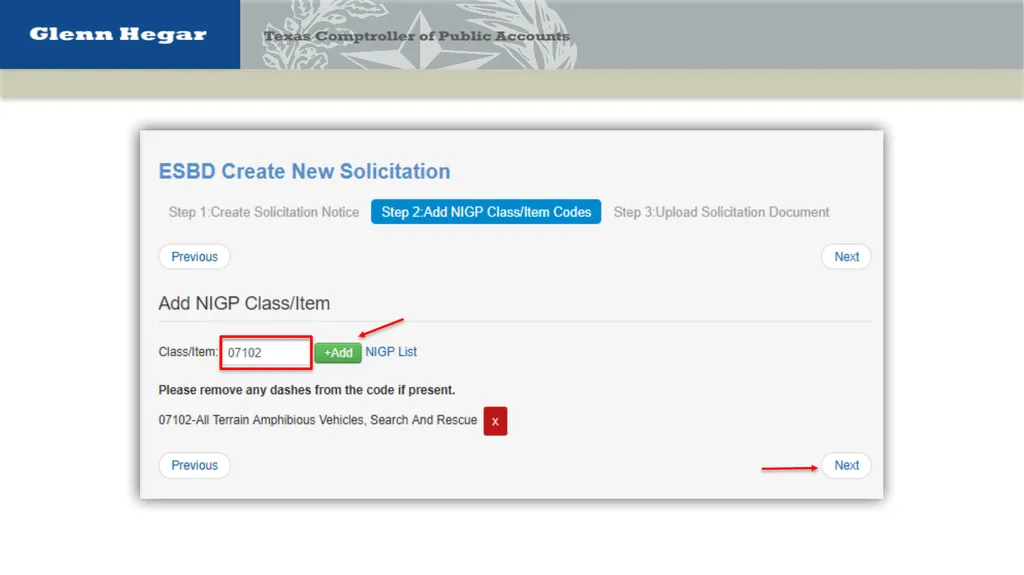Click the ESBD Create New Solicitation heading
This screenshot has width=1024, height=575.
pos(304,171)
